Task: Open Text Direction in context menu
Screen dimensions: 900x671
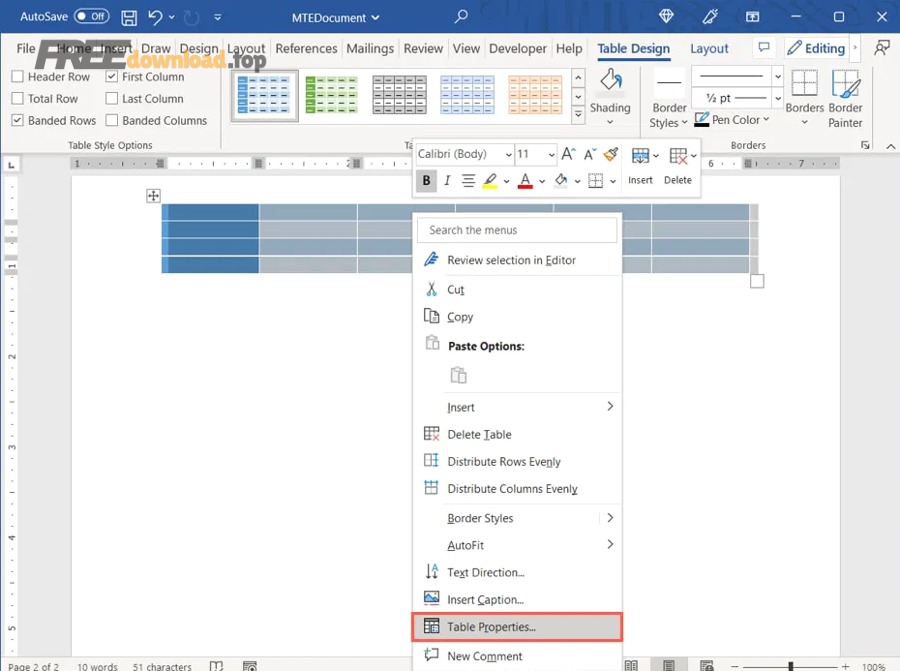Action: [x=517, y=572]
